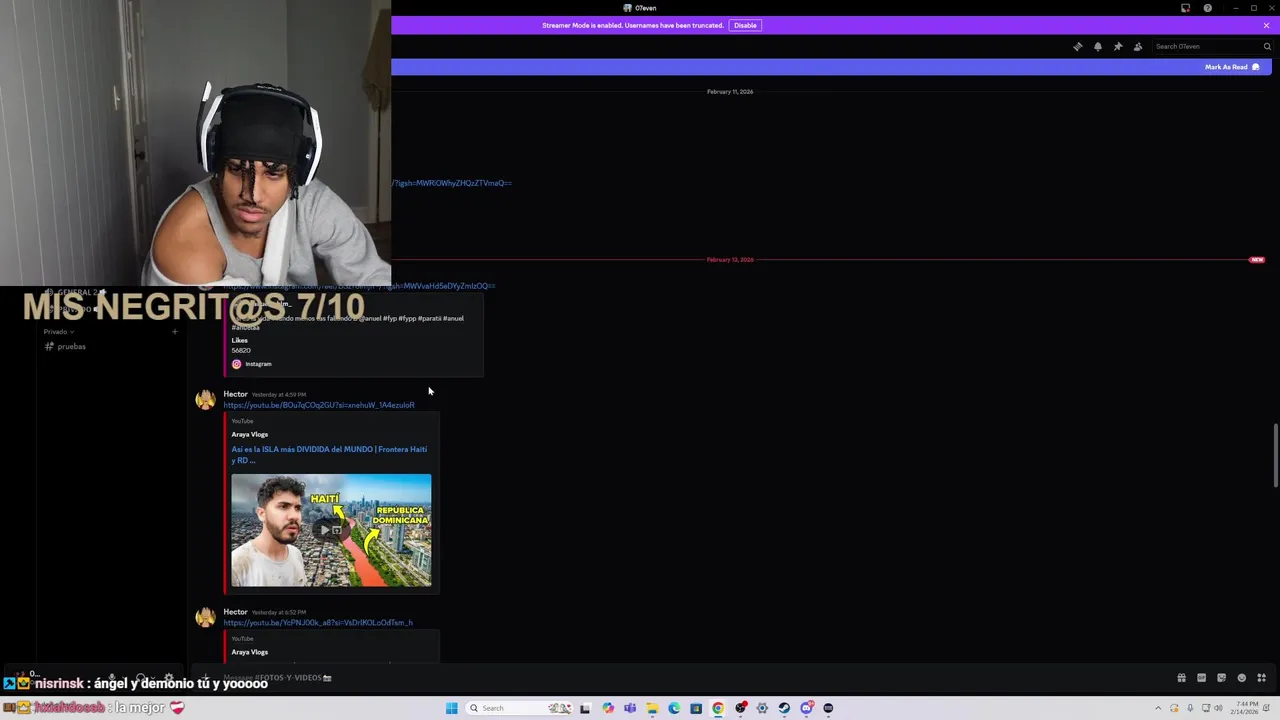Image resolution: width=1280 pixels, height=720 pixels.
Task: Collapse the Privado category
Action: tap(58, 331)
